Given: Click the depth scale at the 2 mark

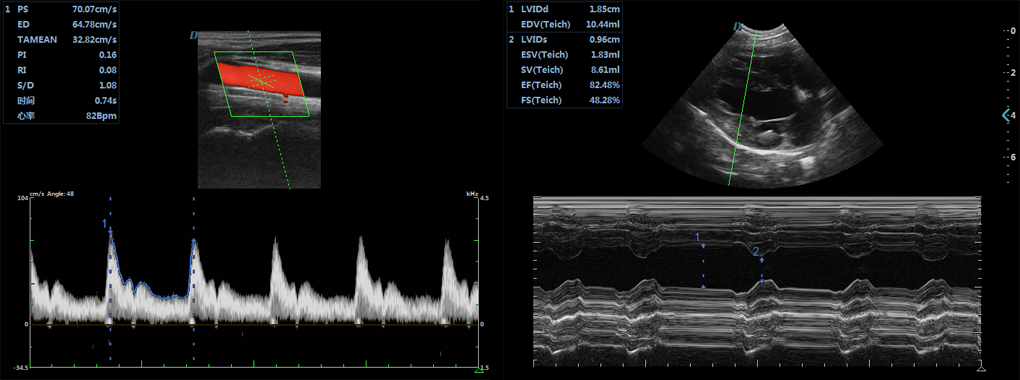Looking at the screenshot, I should [1012, 72].
